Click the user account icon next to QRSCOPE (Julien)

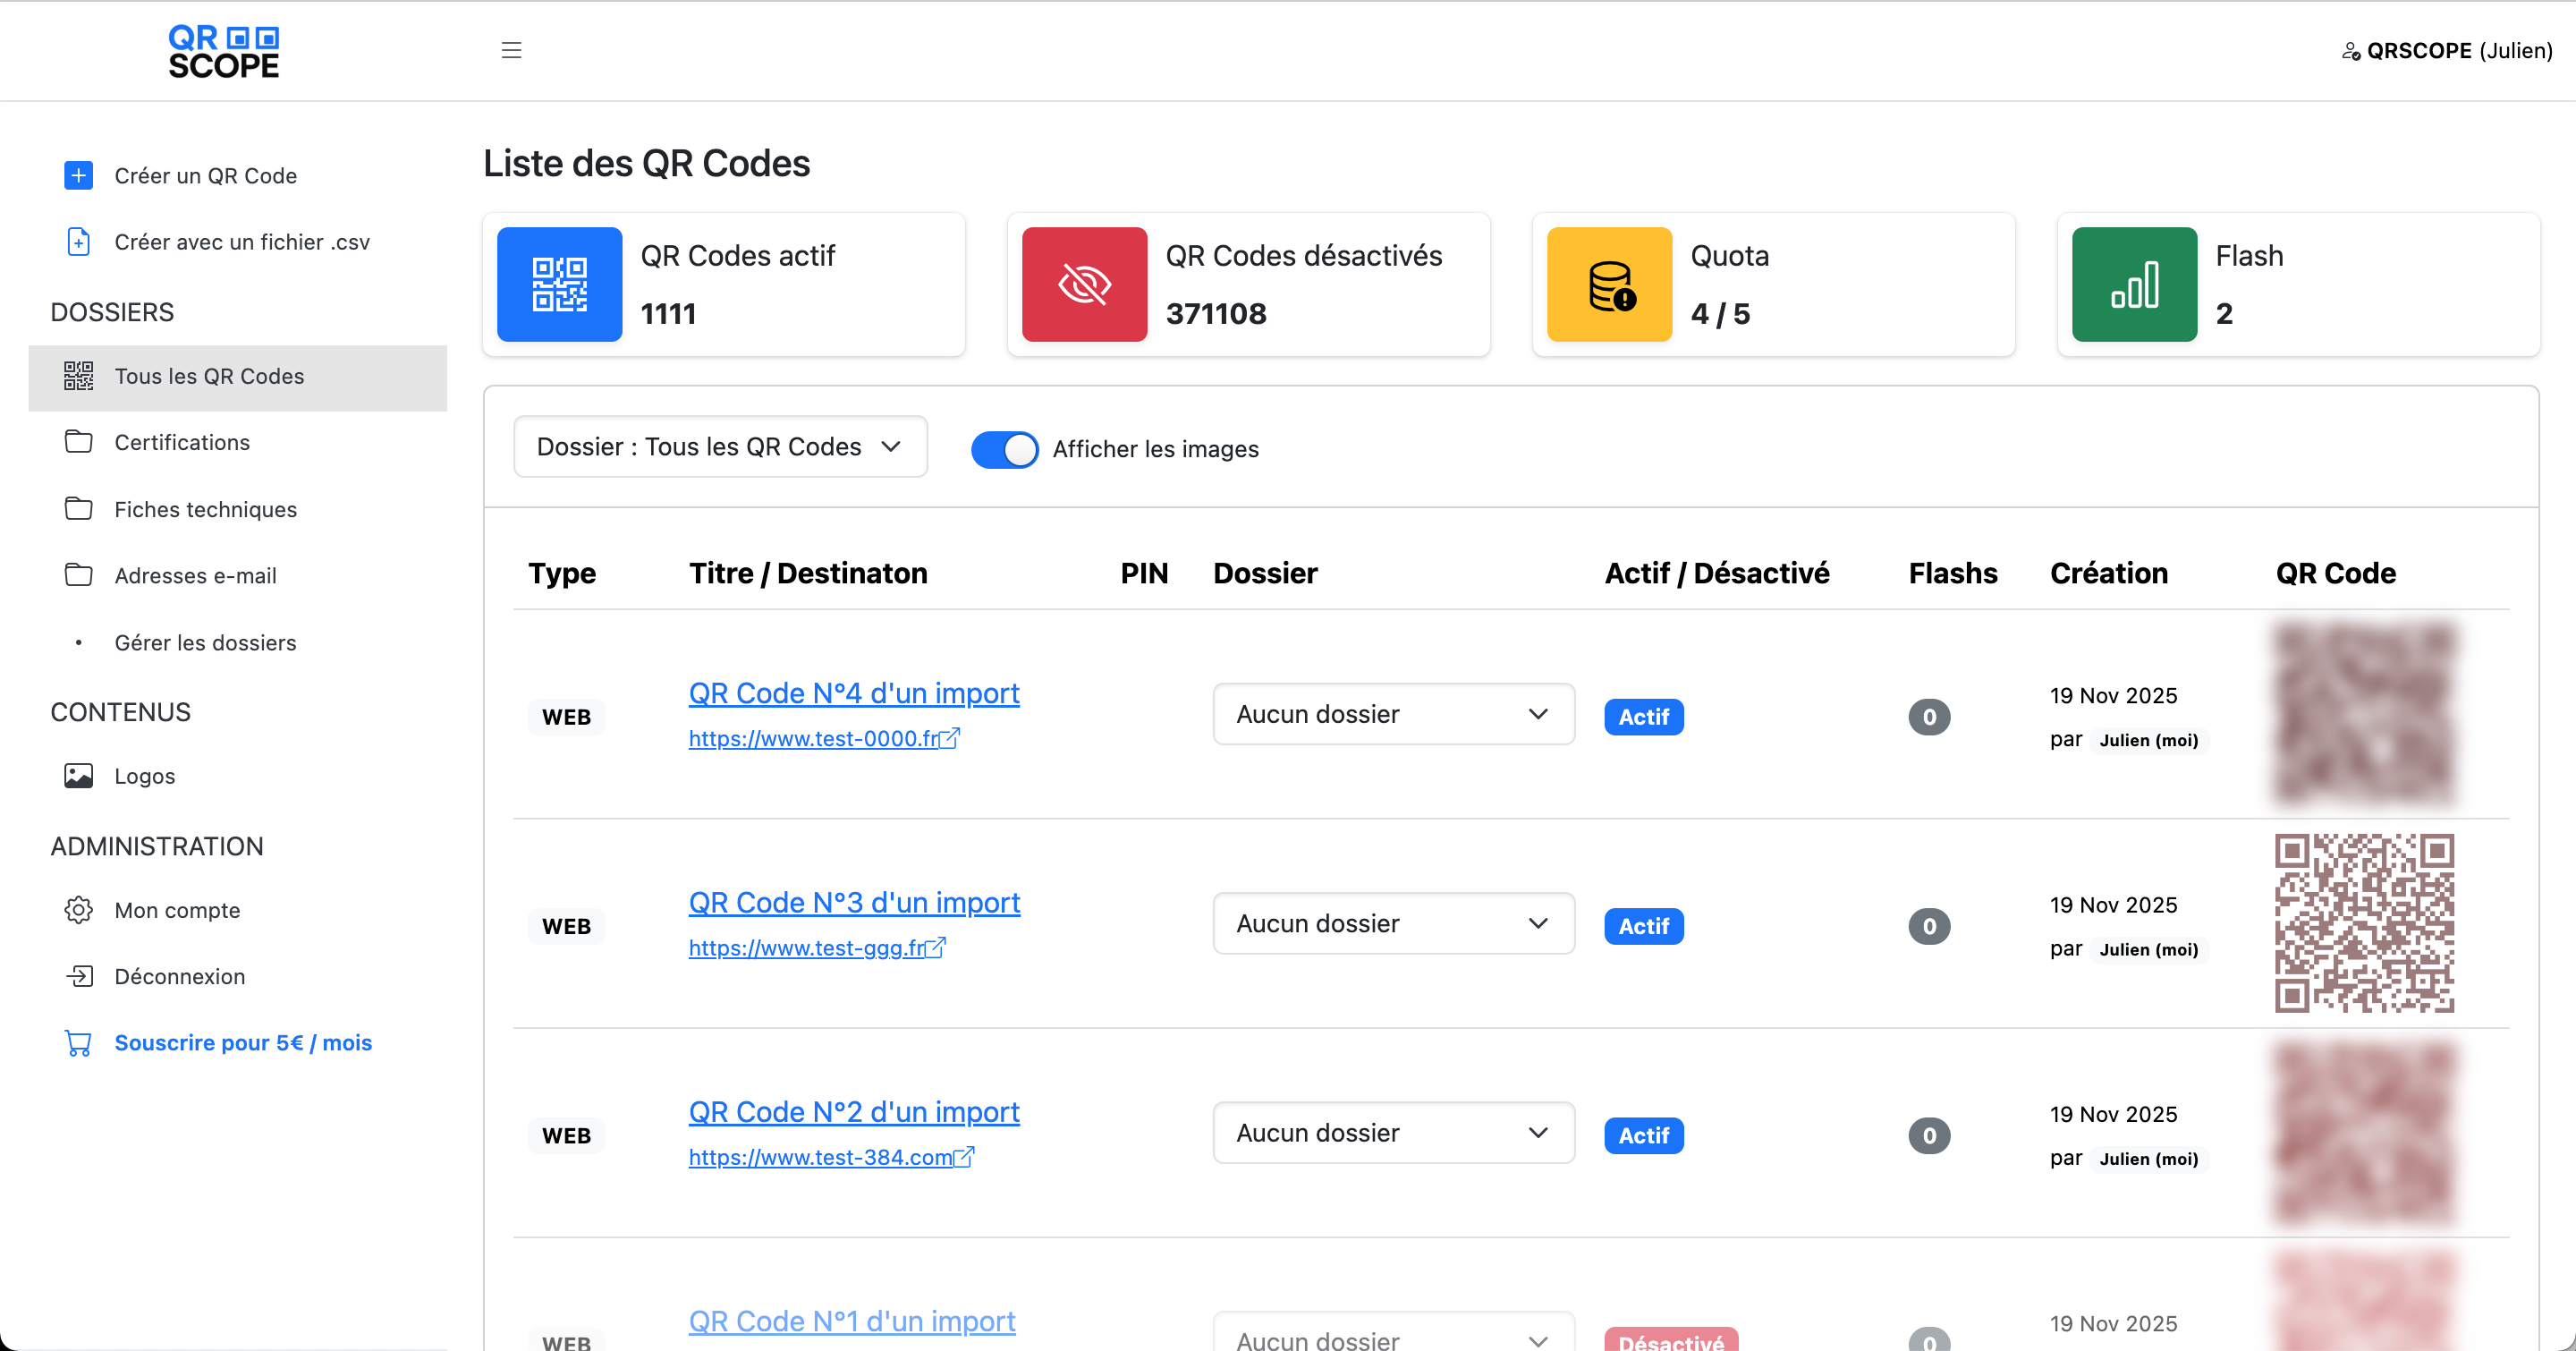(x=2351, y=51)
